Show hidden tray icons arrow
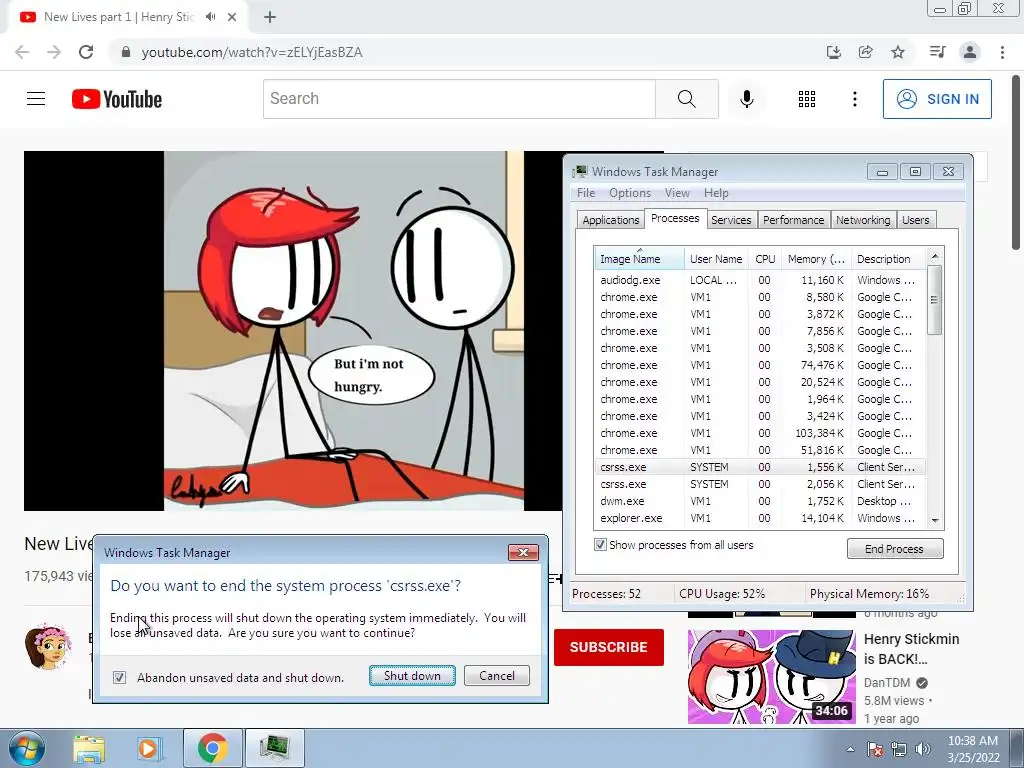This screenshot has height=768, width=1024. (x=850, y=749)
